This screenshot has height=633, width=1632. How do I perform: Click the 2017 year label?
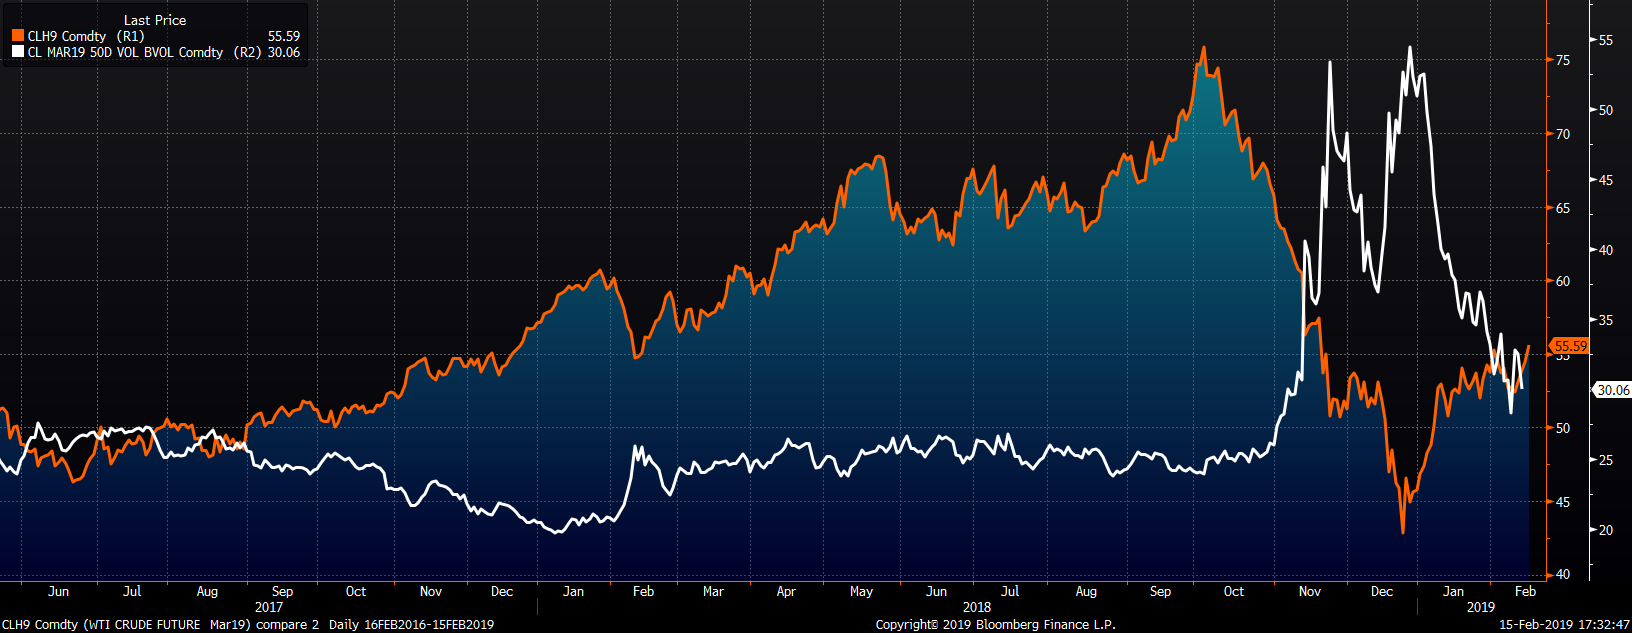(x=269, y=607)
